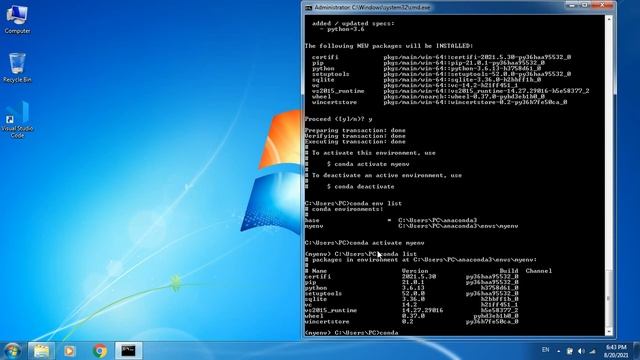Screen dimensions: 640x360
Task: Click the cmd.exe title bar system icon
Action: tap(309, 8)
